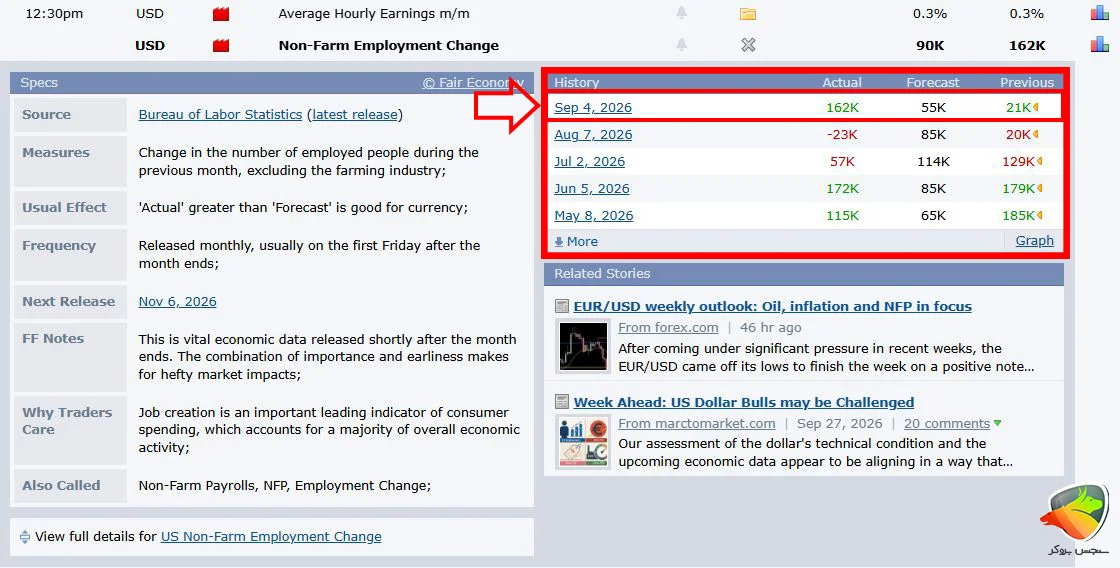
Task: Close the Non-Farm Employment Change detail panel
Action: point(748,45)
